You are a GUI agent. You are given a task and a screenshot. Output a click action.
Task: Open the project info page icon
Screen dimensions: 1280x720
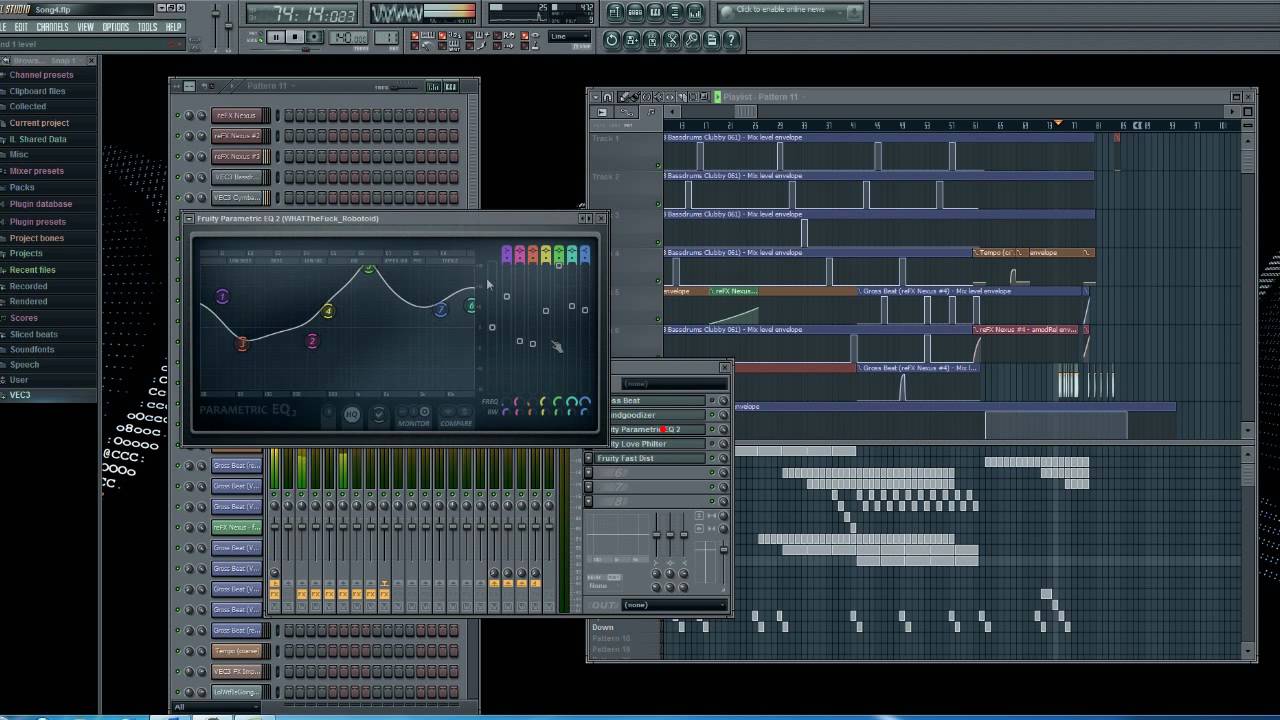click(x=712, y=39)
